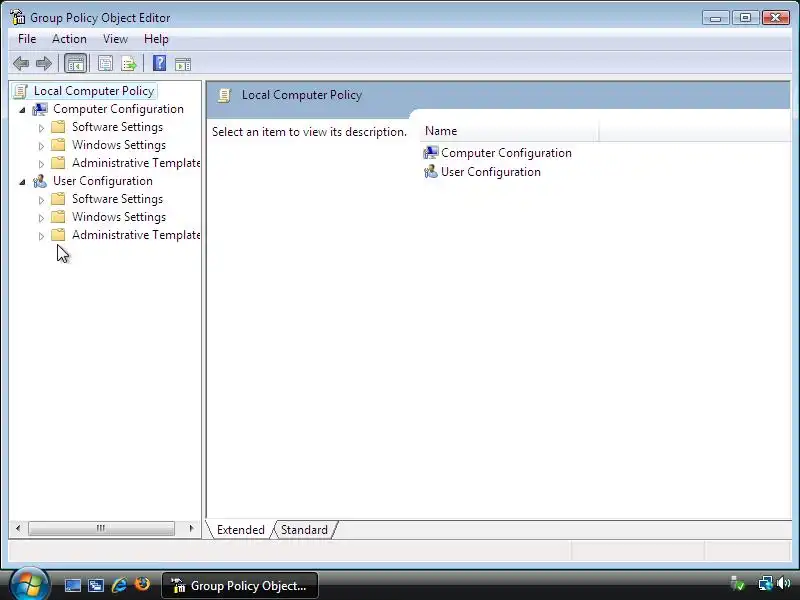Minimize the Group Policy Object Editor window
The height and width of the screenshot is (600, 800).
[x=716, y=18]
